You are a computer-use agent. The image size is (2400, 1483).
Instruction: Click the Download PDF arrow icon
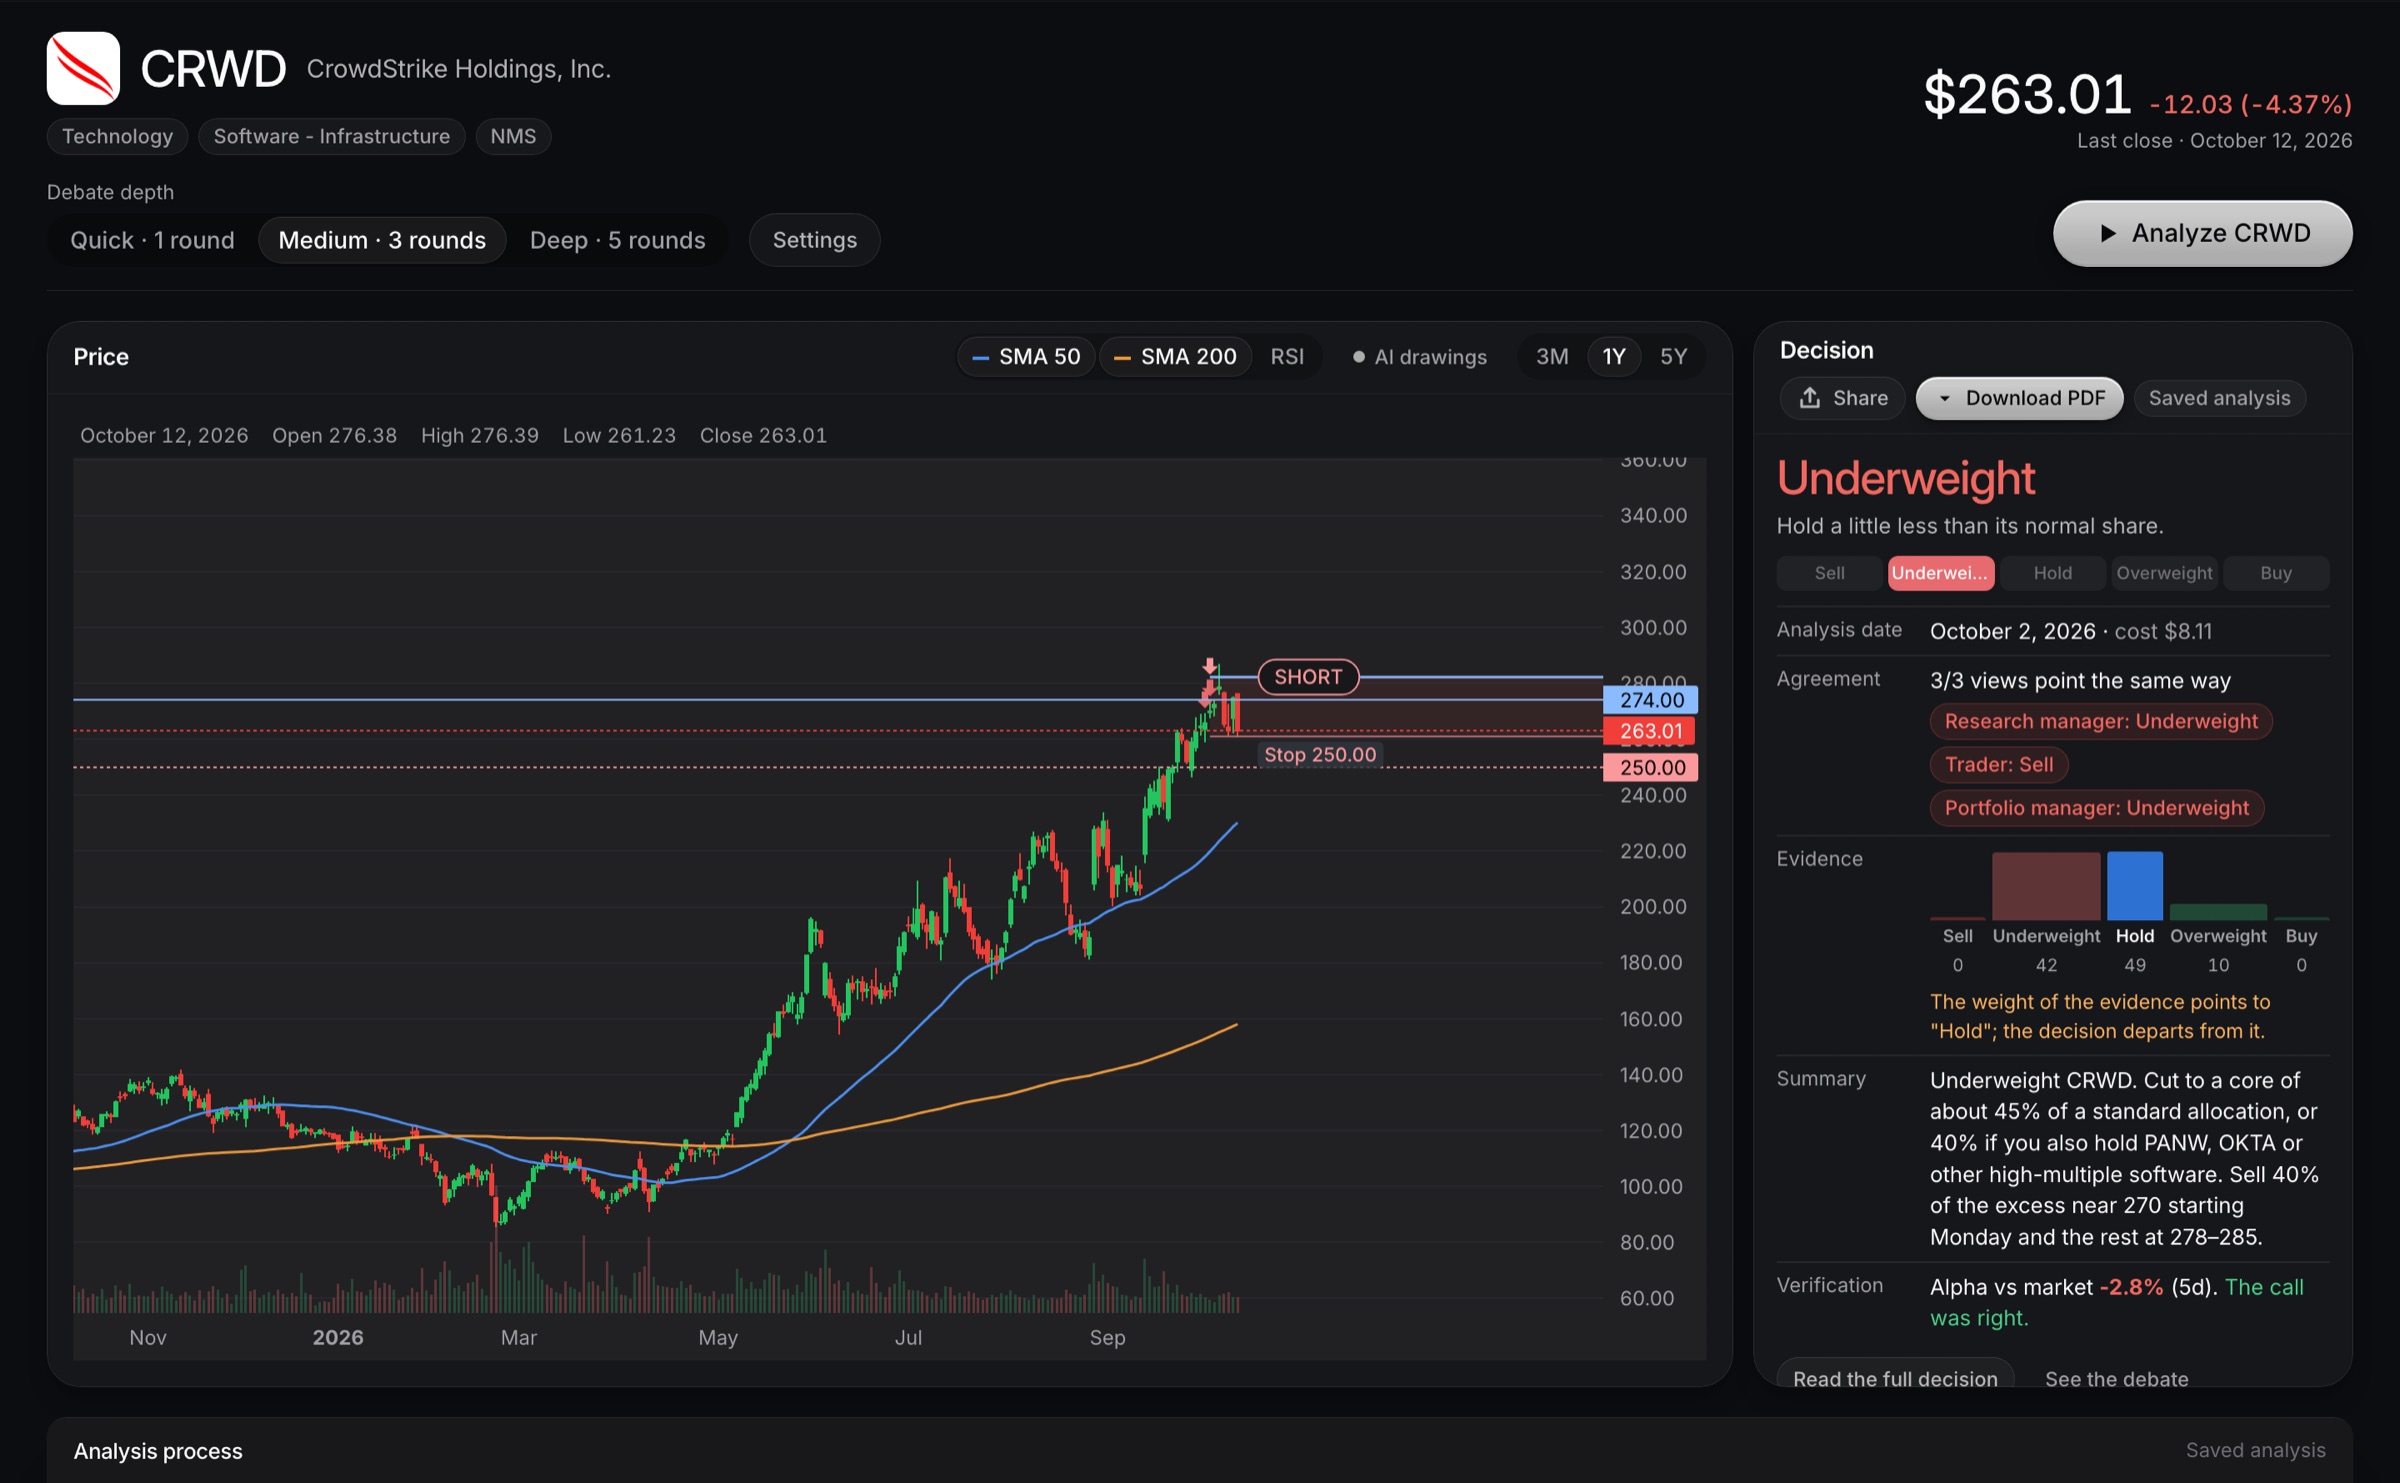(1945, 398)
